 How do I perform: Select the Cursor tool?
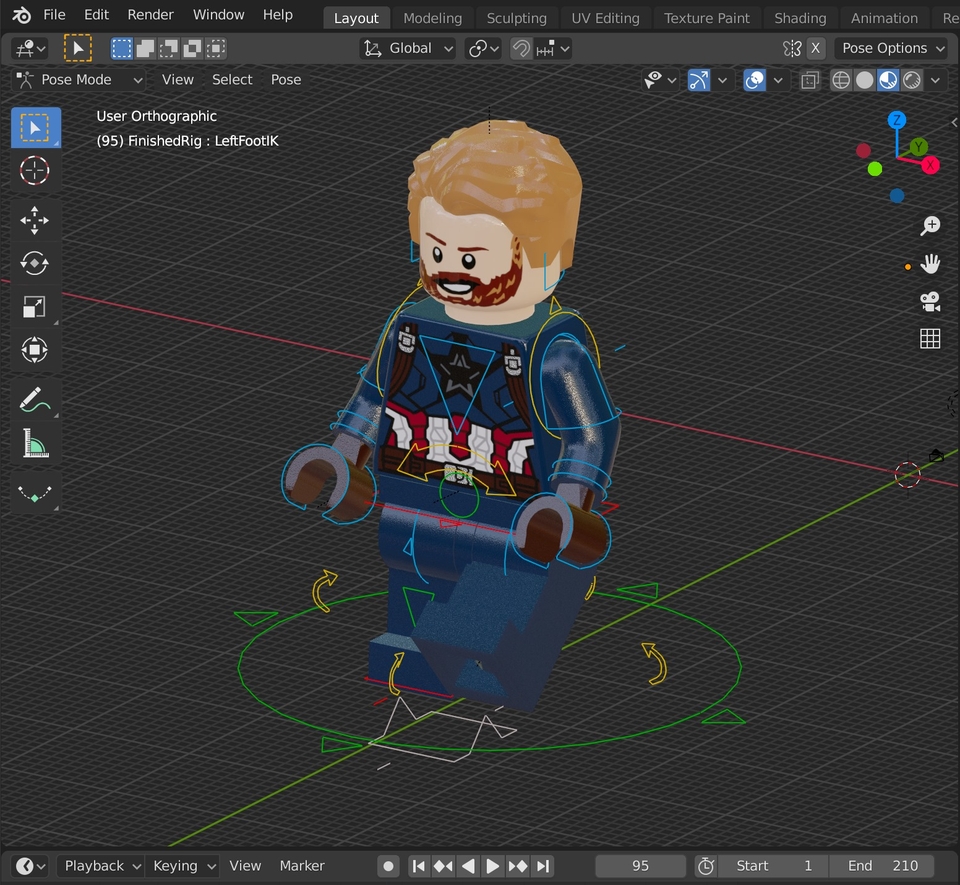click(x=35, y=170)
